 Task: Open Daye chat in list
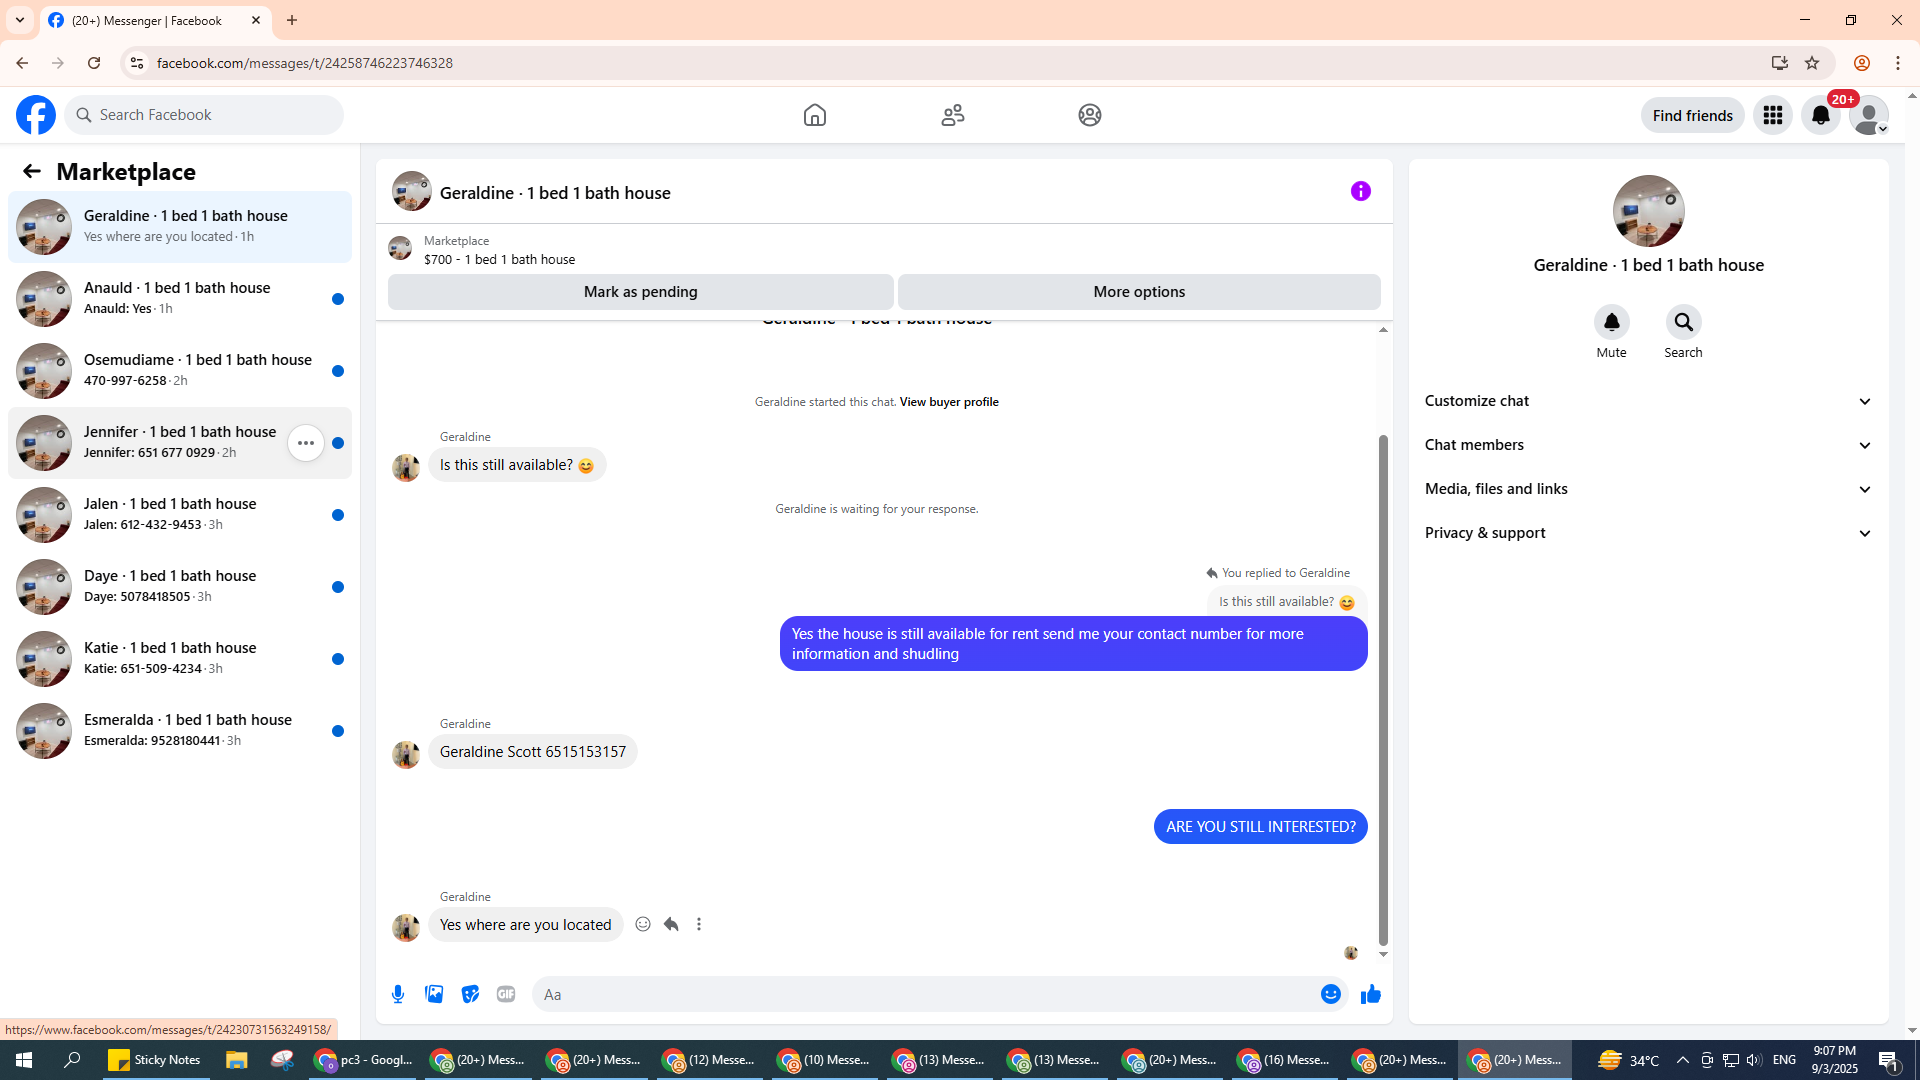click(180, 587)
